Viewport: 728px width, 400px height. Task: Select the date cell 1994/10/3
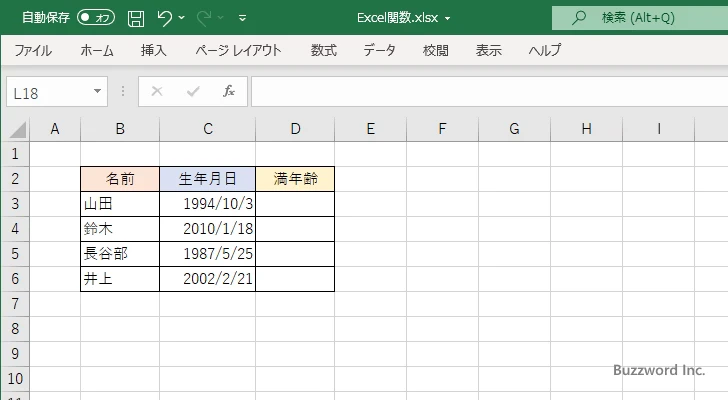[x=208, y=204]
